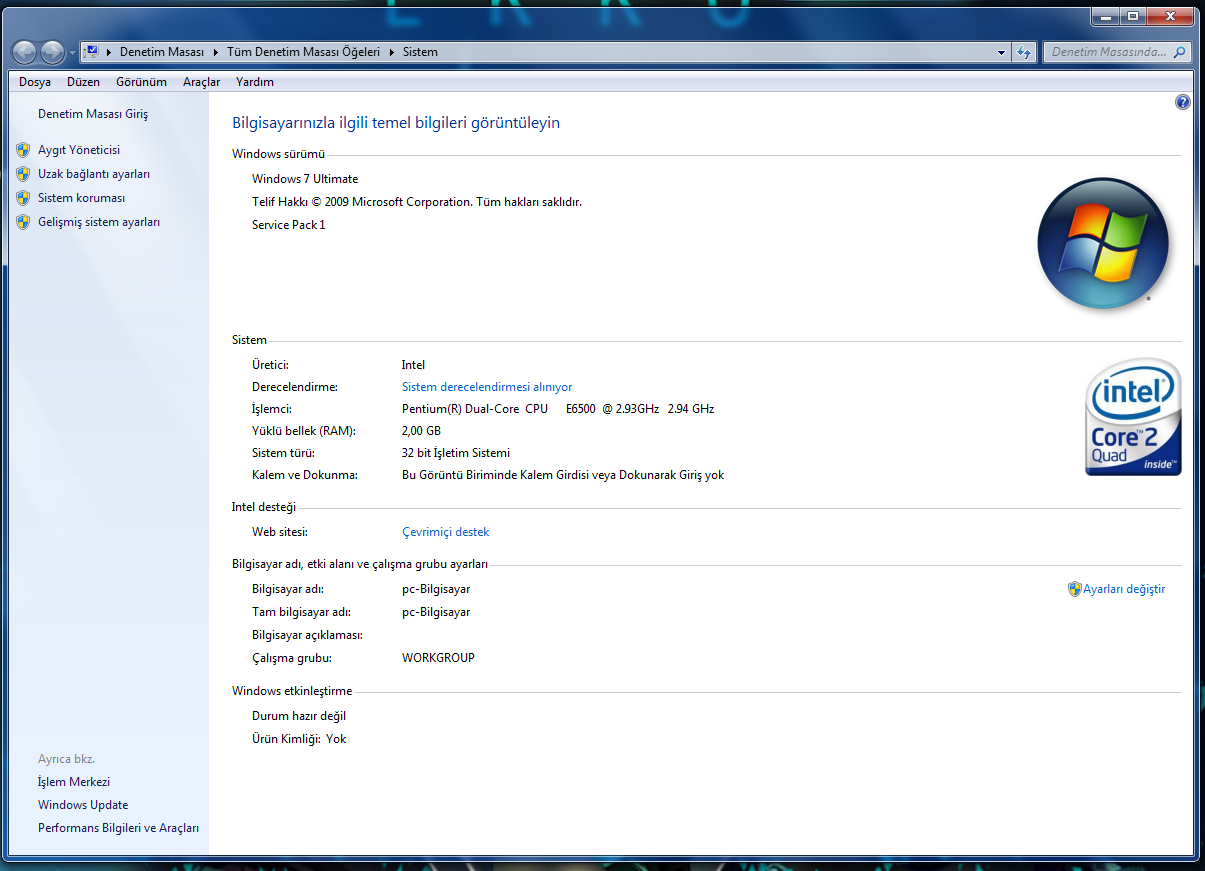Screen dimensions: 1205x871
Task: Click the Forward navigation arrow button
Action: (x=52, y=52)
